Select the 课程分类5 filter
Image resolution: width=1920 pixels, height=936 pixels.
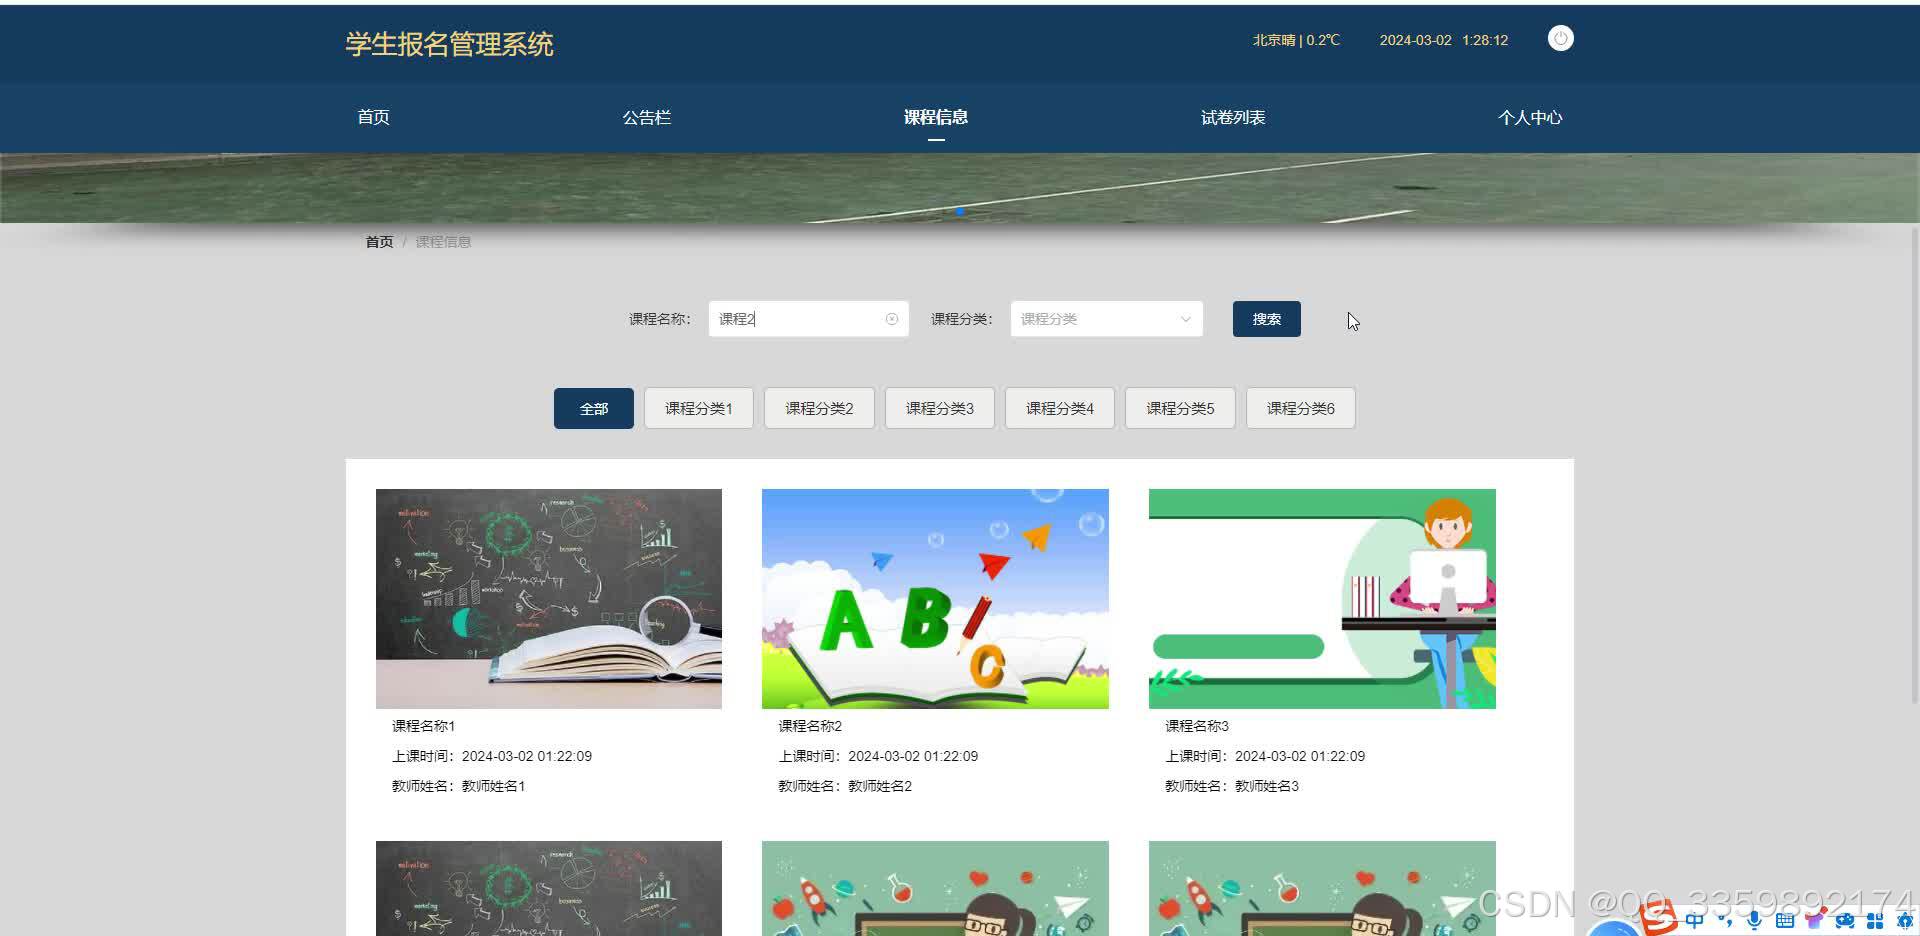tap(1180, 407)
